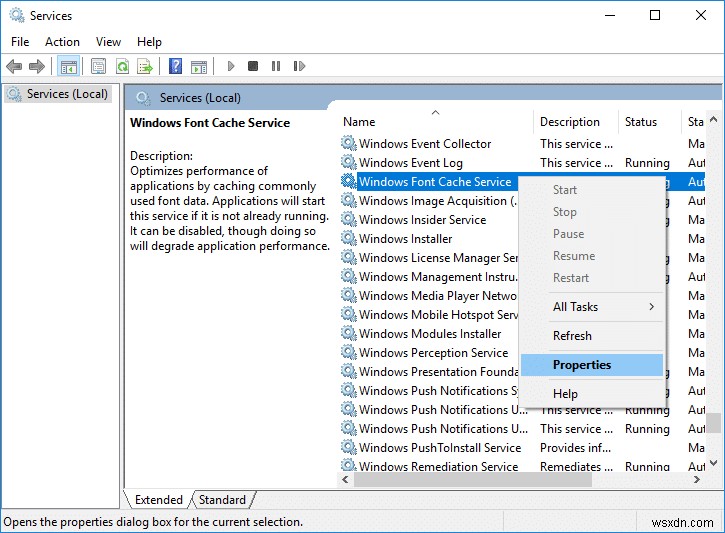Sort list by the Status column header
This screenshot has height=533, width=725.
click(641, 122)
